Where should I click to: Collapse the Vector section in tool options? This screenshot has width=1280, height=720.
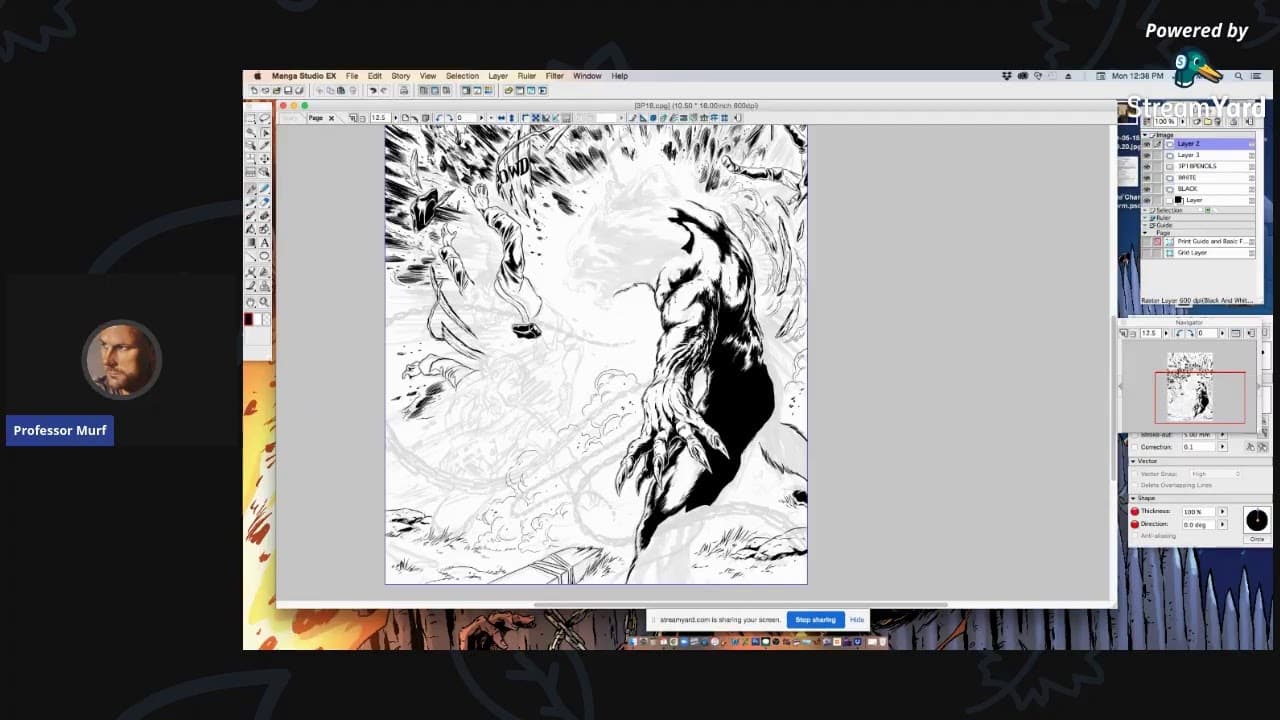[1133, 461]
